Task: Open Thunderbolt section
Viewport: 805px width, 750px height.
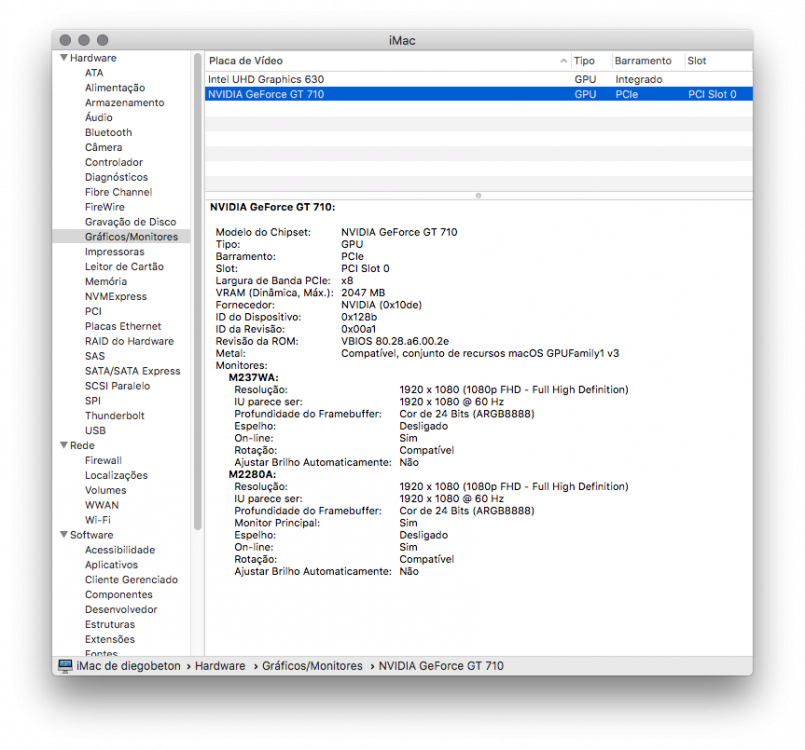Action: point(114,415)
